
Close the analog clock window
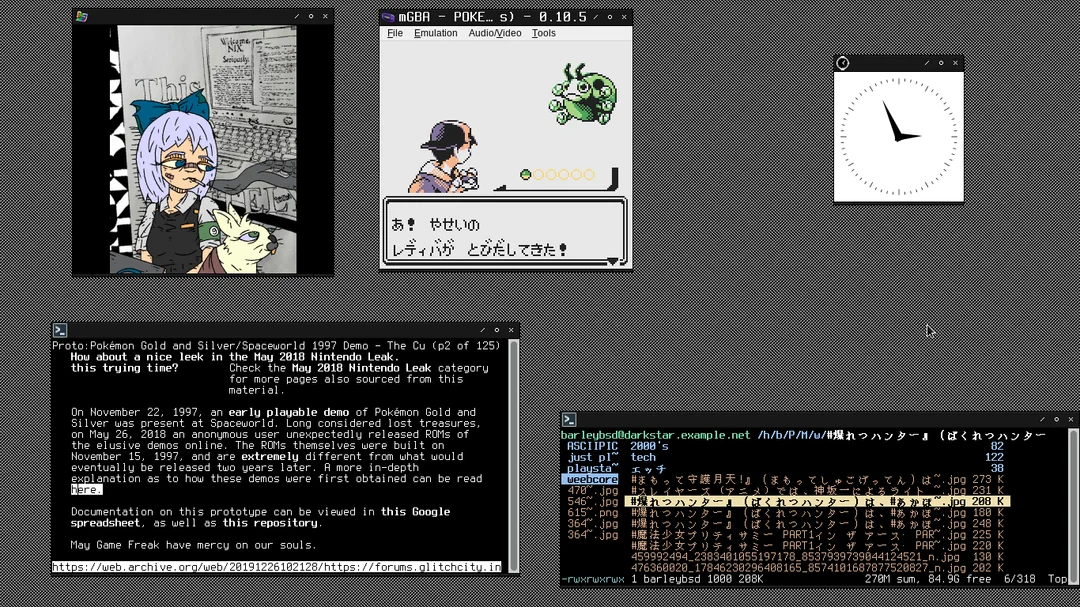click(955, 63)
